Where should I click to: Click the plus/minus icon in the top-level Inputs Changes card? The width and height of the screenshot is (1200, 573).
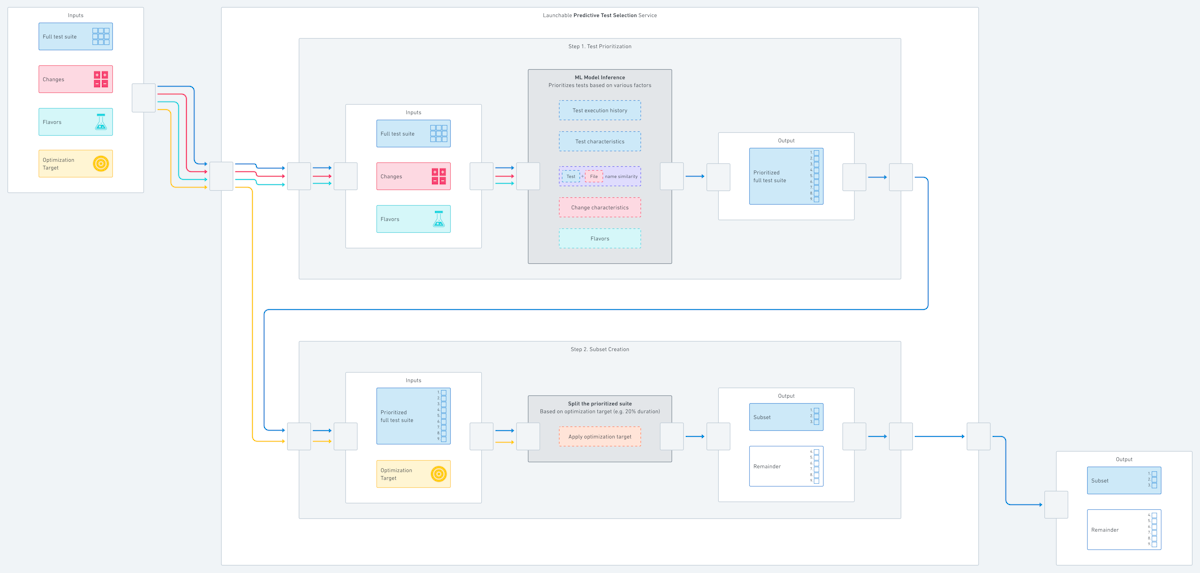pyautogui.click(x=101, y=79)
